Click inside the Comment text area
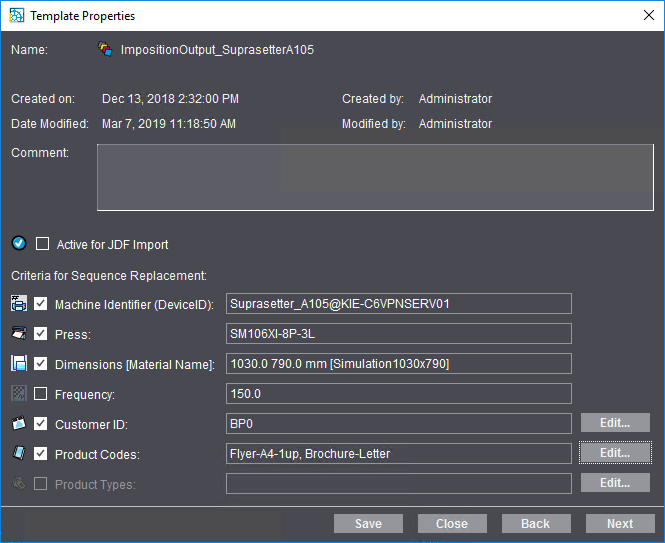665x543 pixels. 375,177
